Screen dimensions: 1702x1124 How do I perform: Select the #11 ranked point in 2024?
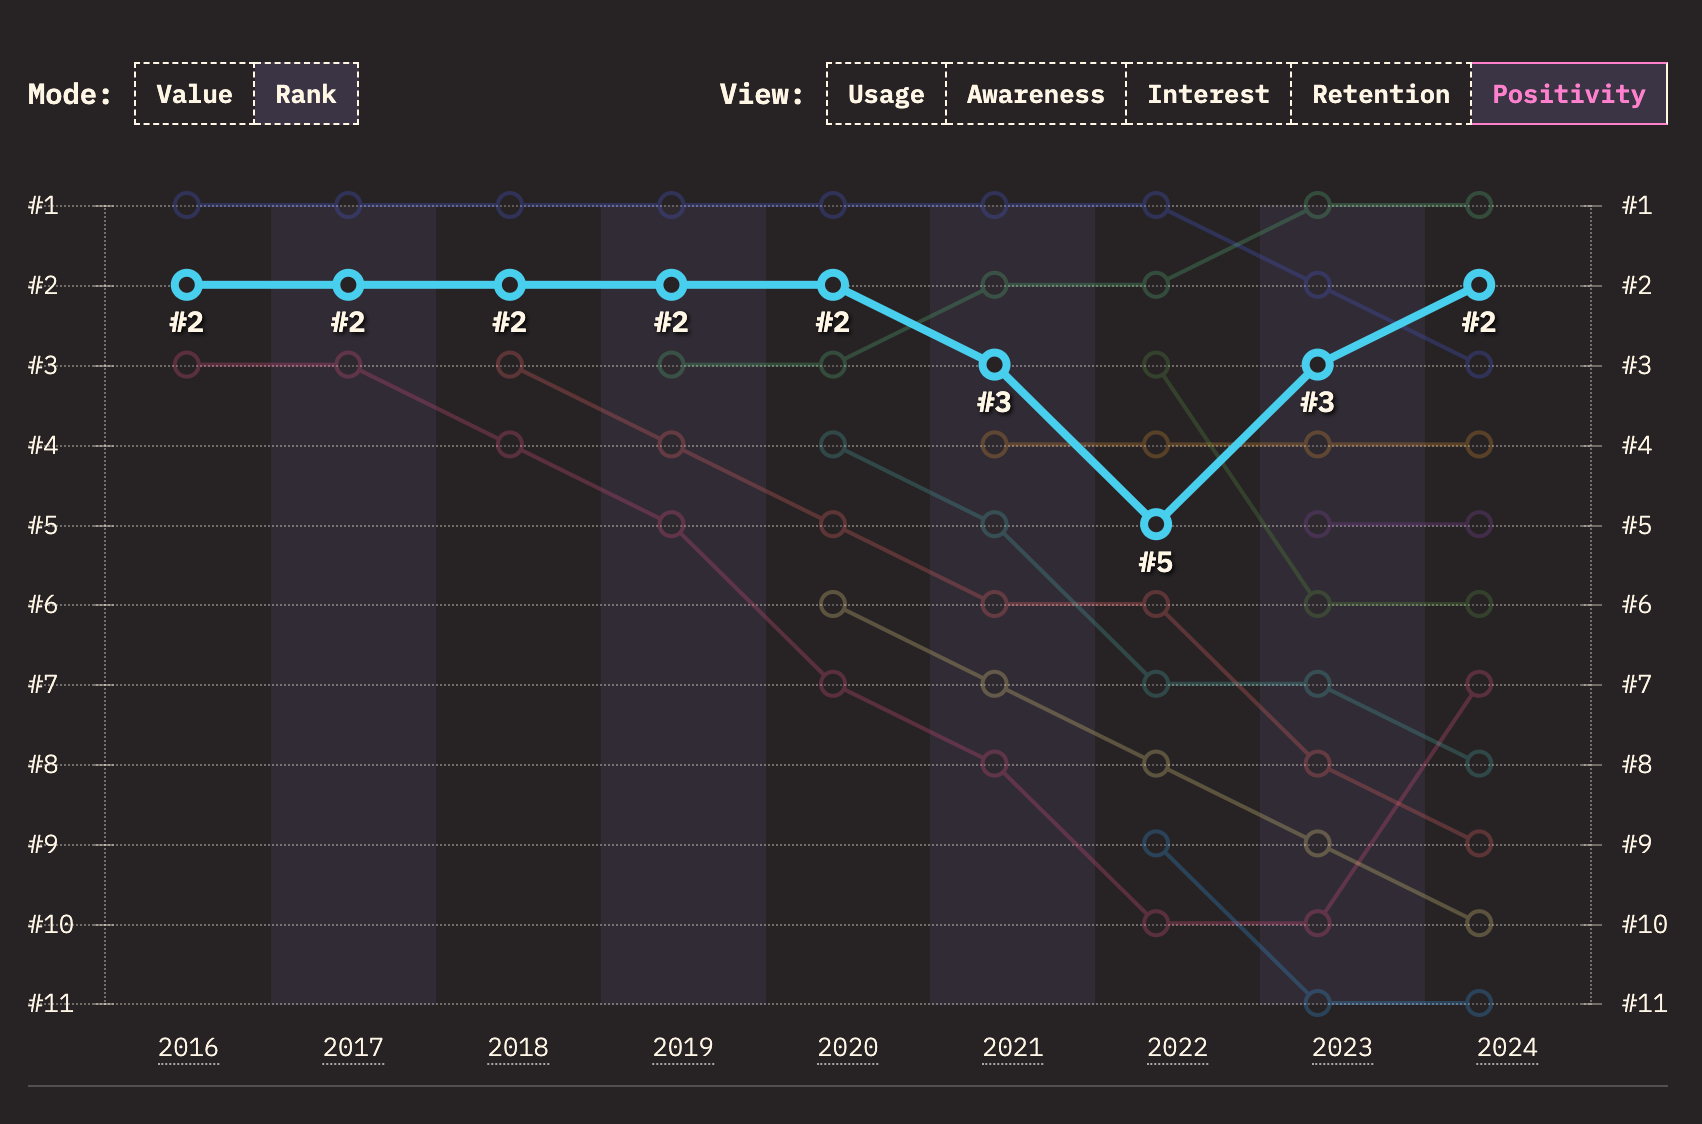tap(1479, 1002)
